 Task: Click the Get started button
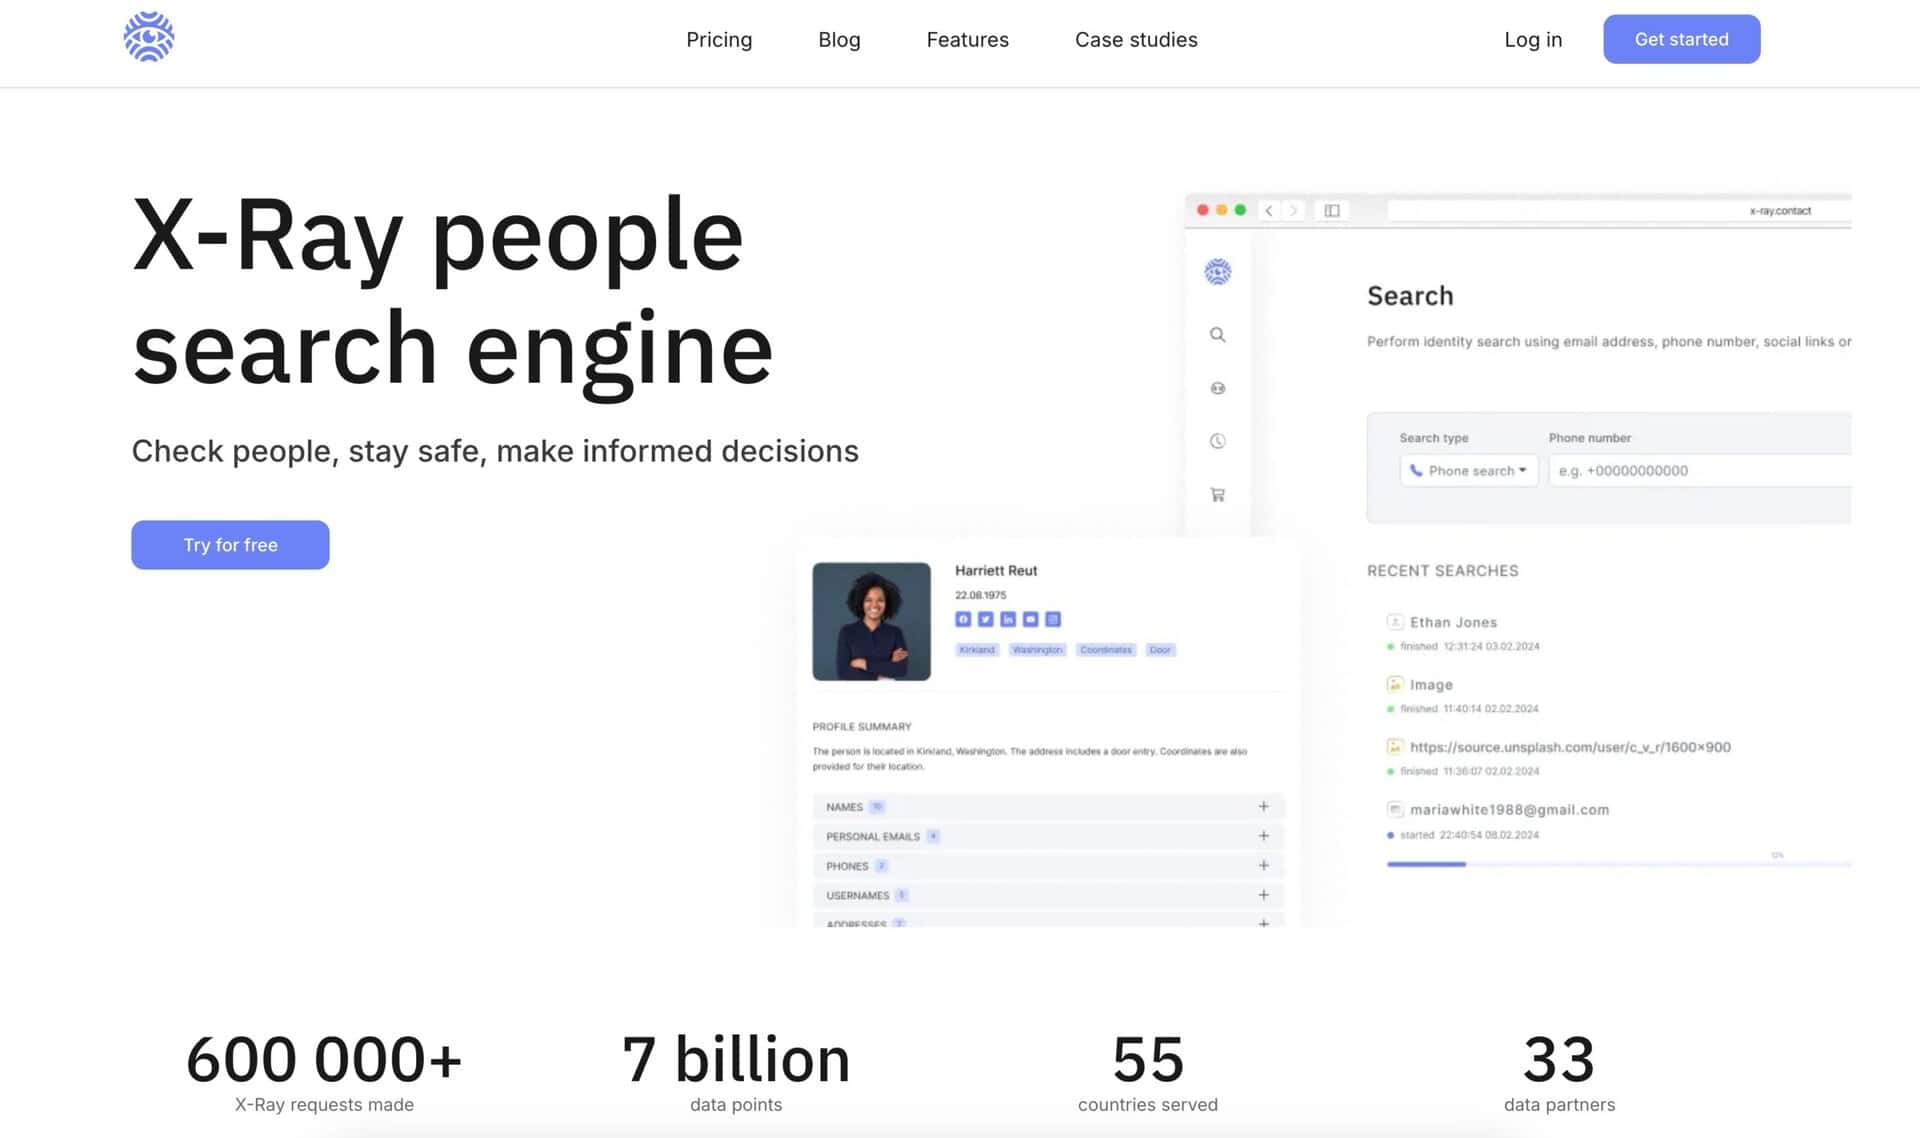coord(1681,40)
